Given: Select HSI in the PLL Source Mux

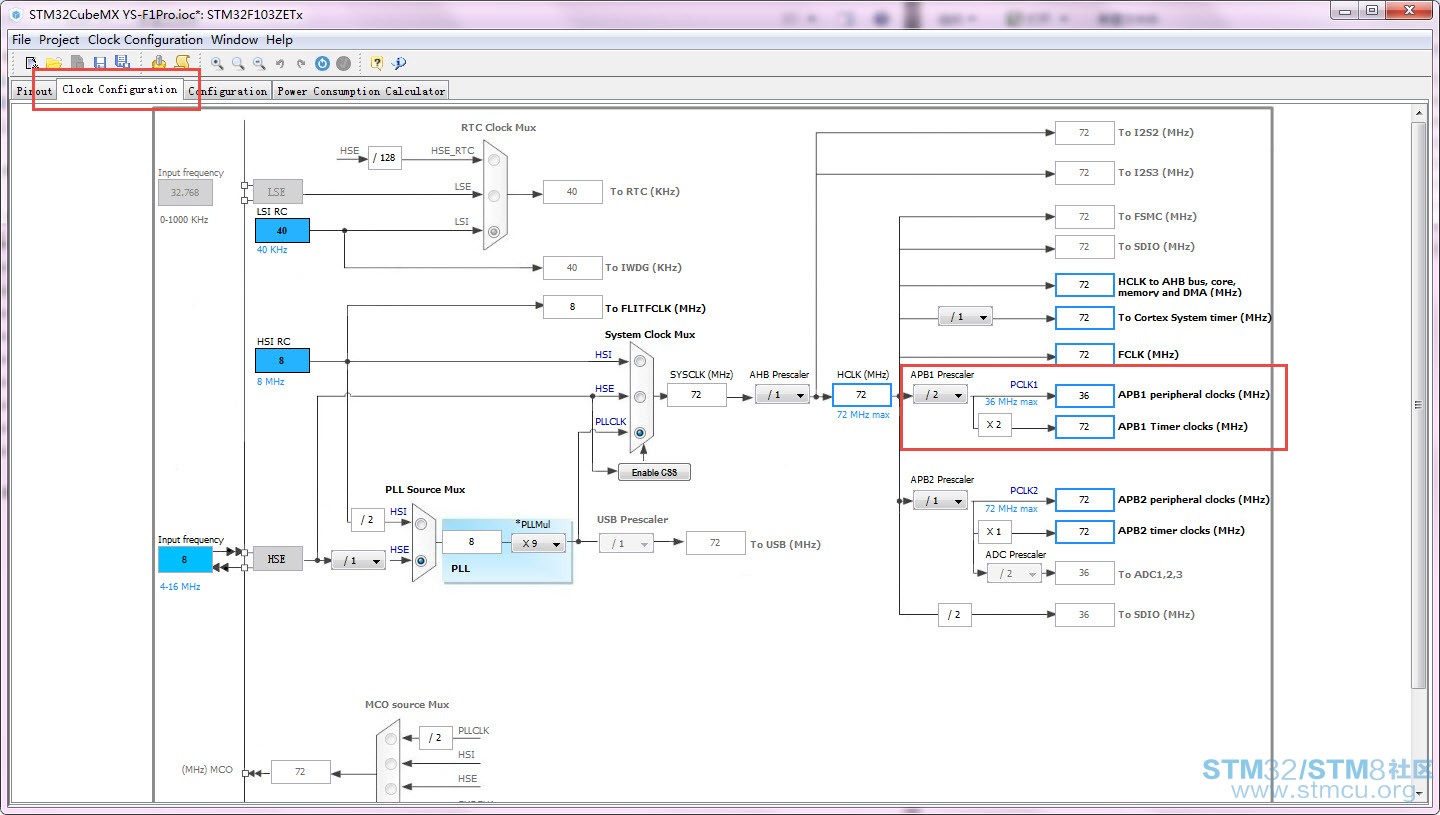Looking at the screenshot, I should [x=421, y=523].
